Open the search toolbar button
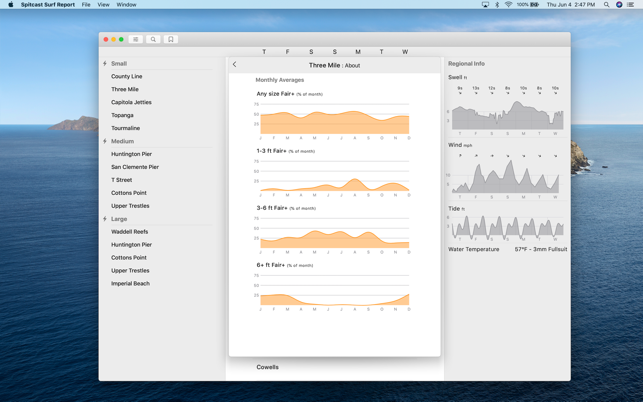The height and width of the screenshot is (402, 643). 153,39
